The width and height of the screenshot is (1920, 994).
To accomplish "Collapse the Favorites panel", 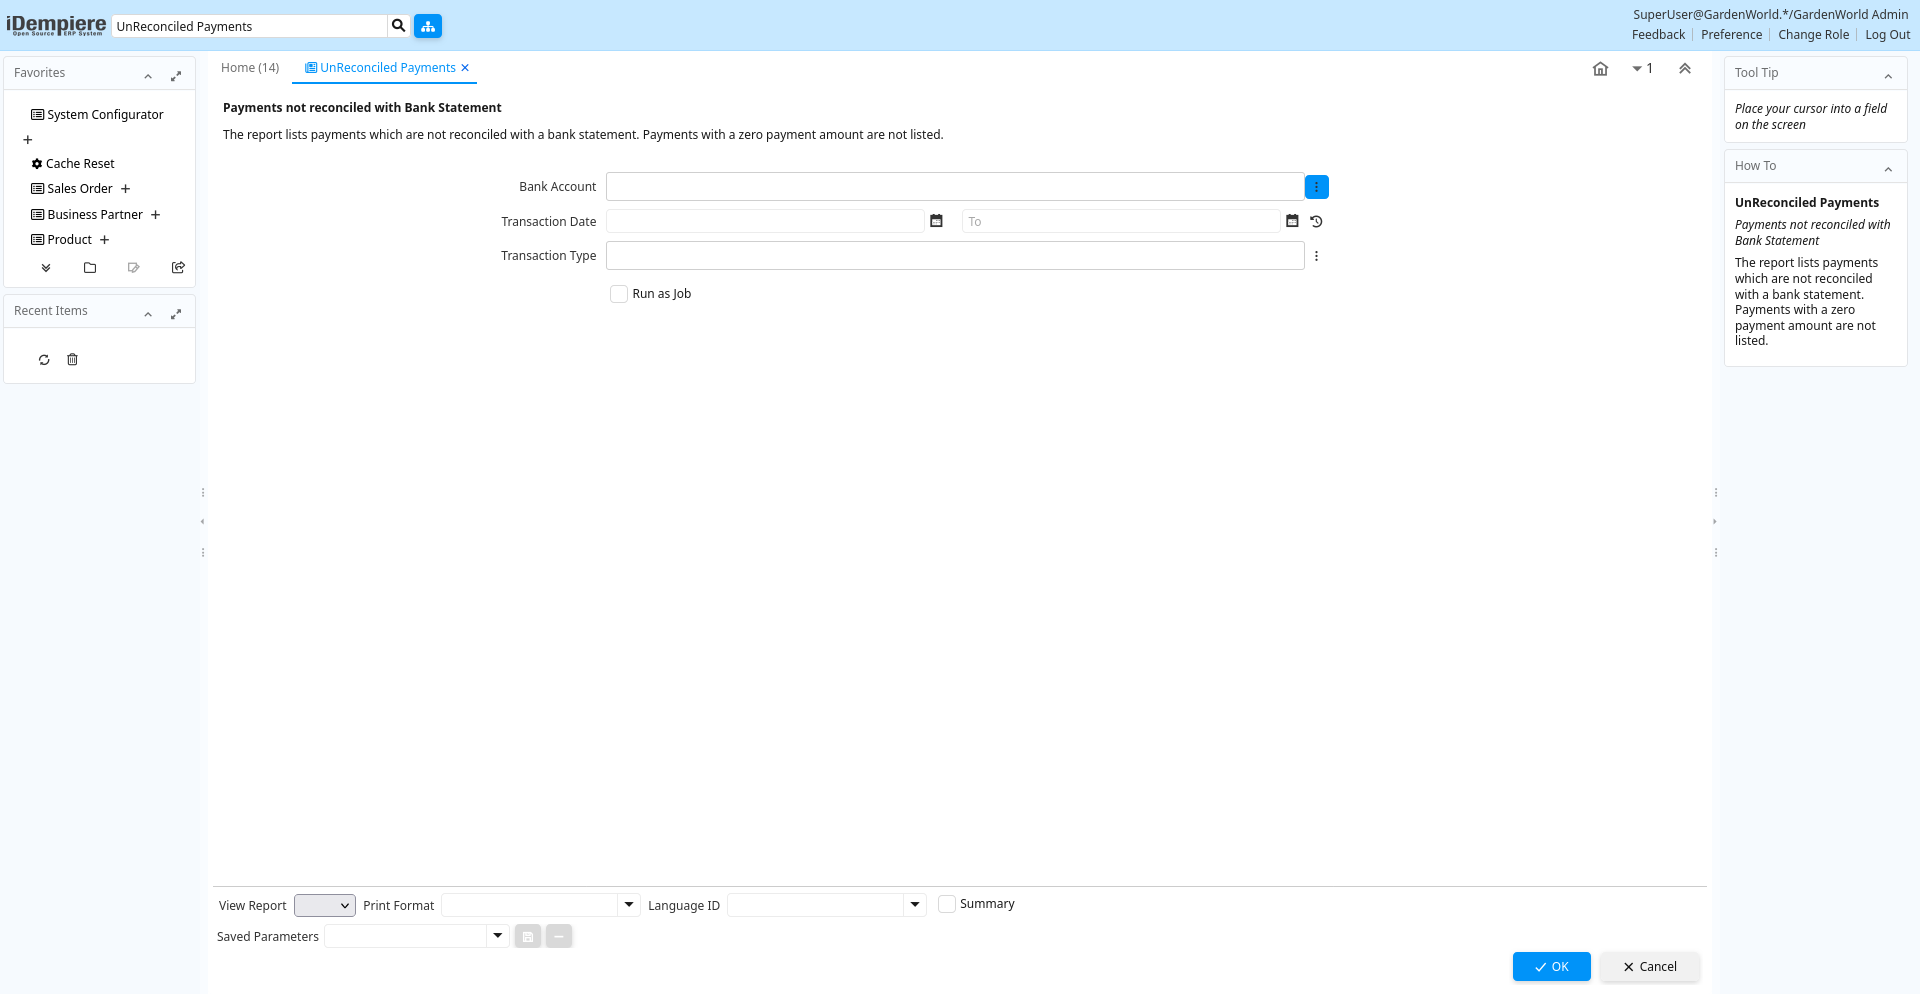I will click(x=148, y=76).
